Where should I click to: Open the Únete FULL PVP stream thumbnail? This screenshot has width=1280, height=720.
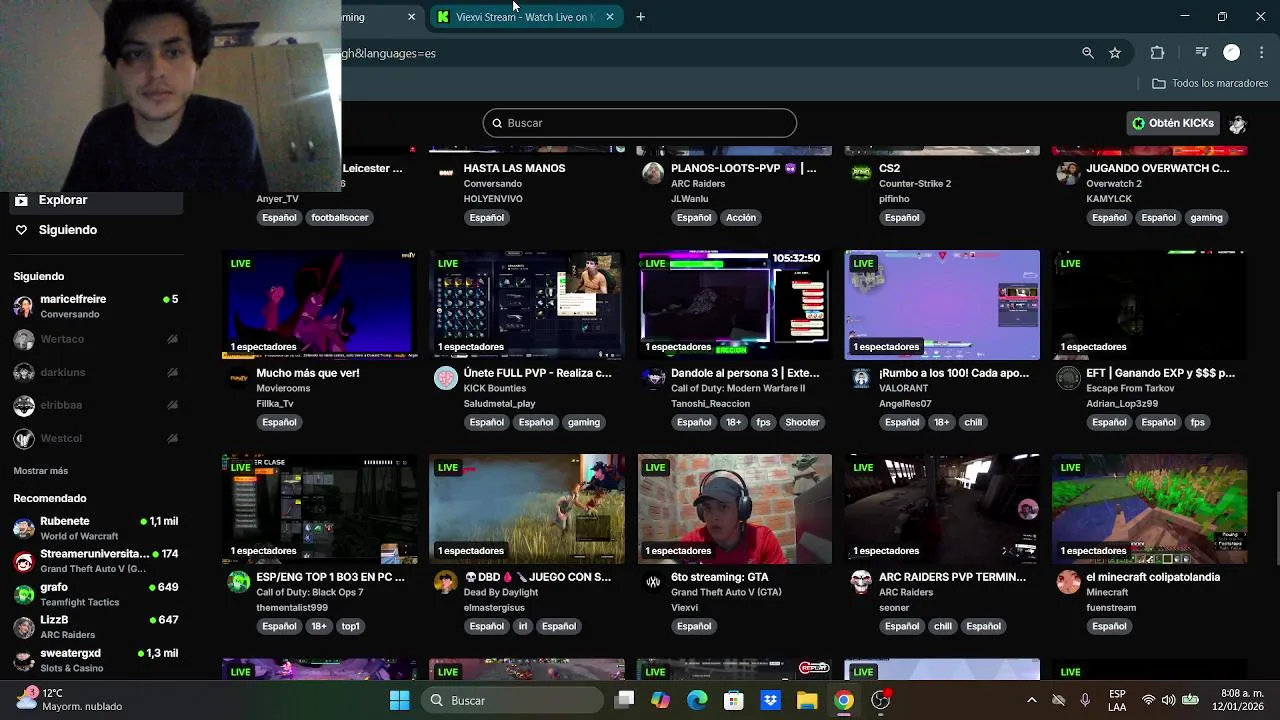point(527,305)
